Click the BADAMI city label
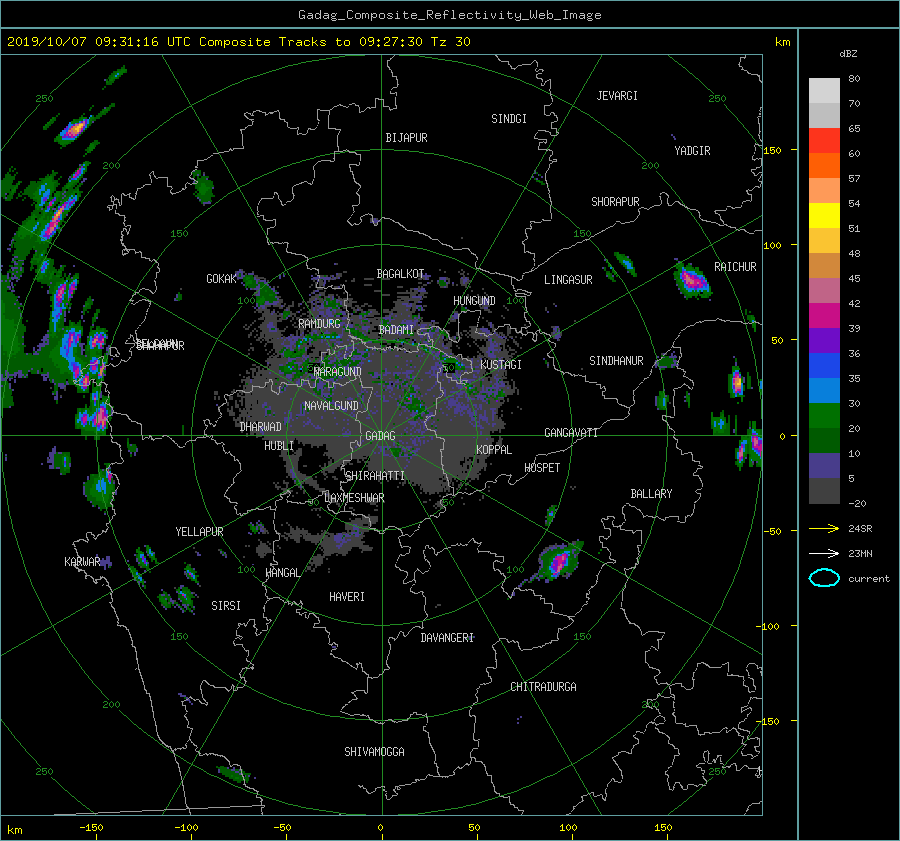The width and height of the screenshot is (900, 841). pos(396,330)
